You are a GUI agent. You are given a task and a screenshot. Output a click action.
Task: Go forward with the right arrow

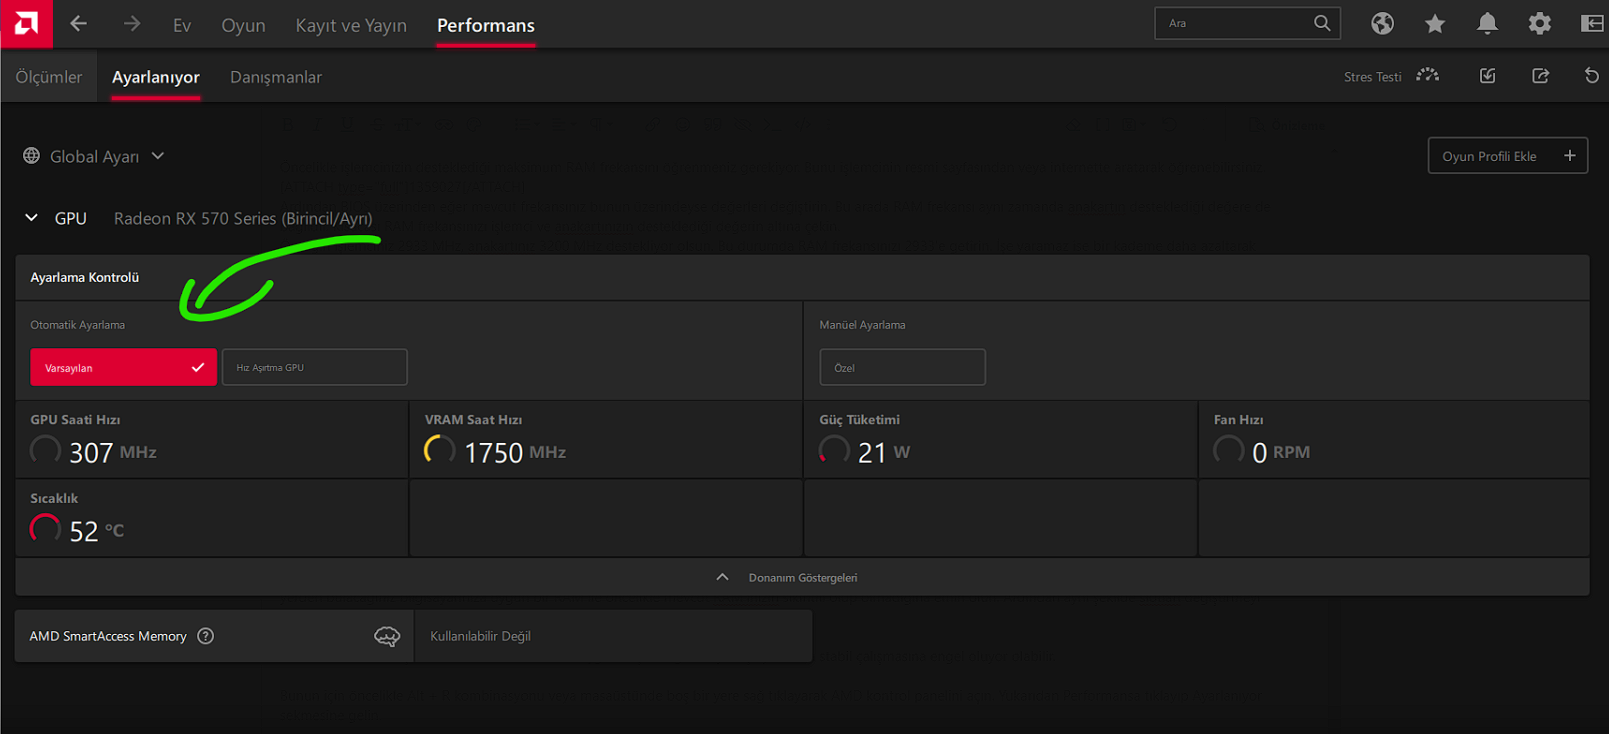(x=132, y=23)
